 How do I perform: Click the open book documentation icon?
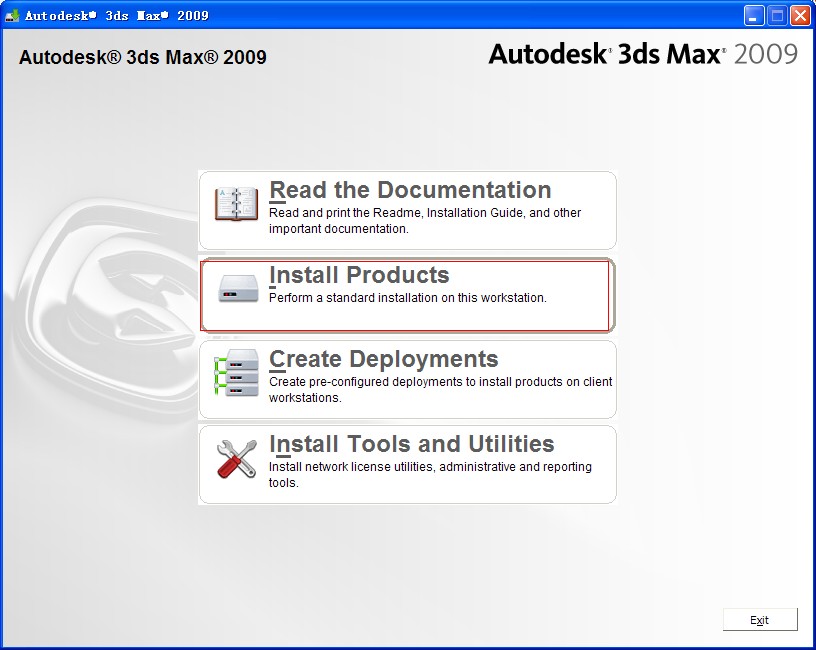tap(236, 204)
